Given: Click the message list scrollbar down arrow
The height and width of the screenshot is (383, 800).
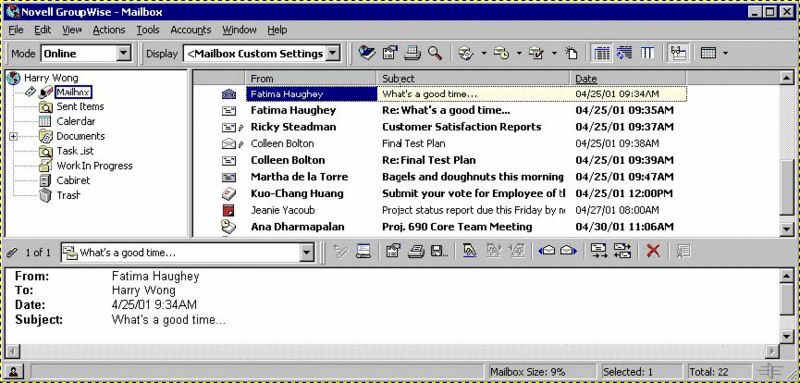Looking at the screenshot, I should click(786, 230).
